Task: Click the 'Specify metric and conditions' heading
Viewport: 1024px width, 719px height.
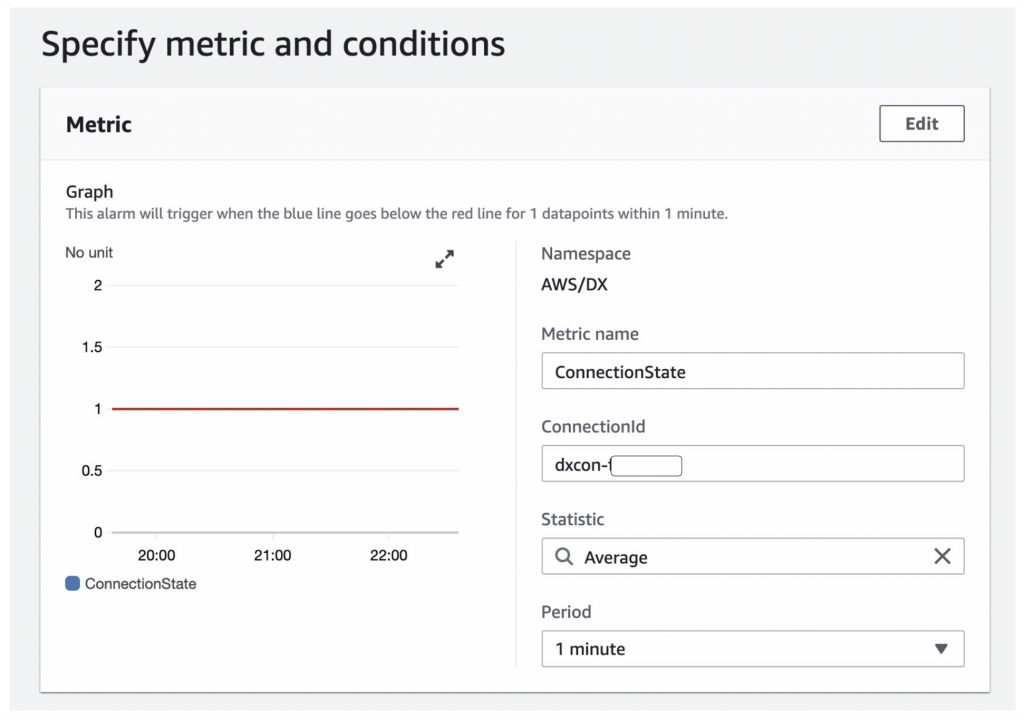Action: (273, 45)
